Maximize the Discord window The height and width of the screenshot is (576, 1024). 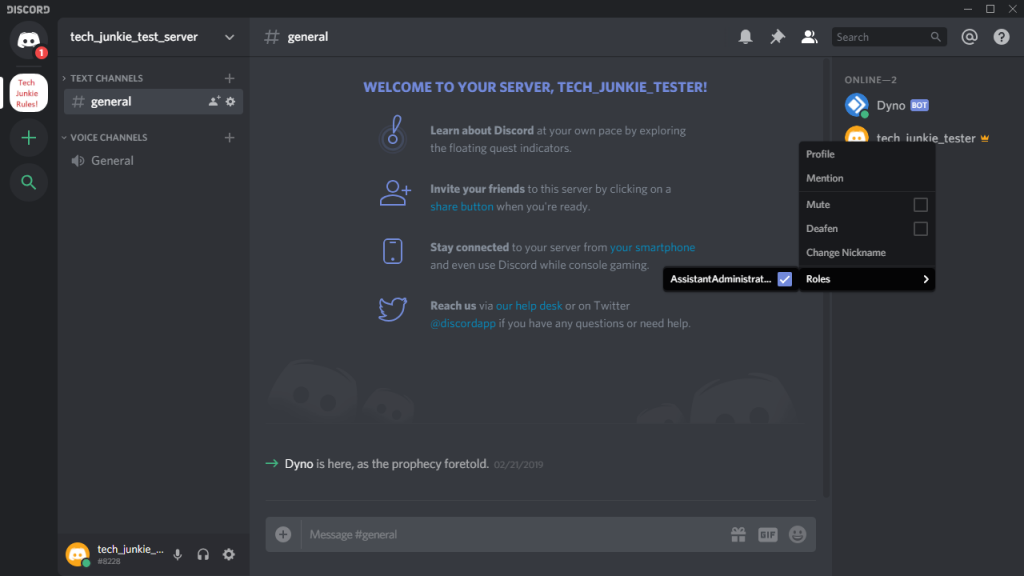click(x=990, y=8)
